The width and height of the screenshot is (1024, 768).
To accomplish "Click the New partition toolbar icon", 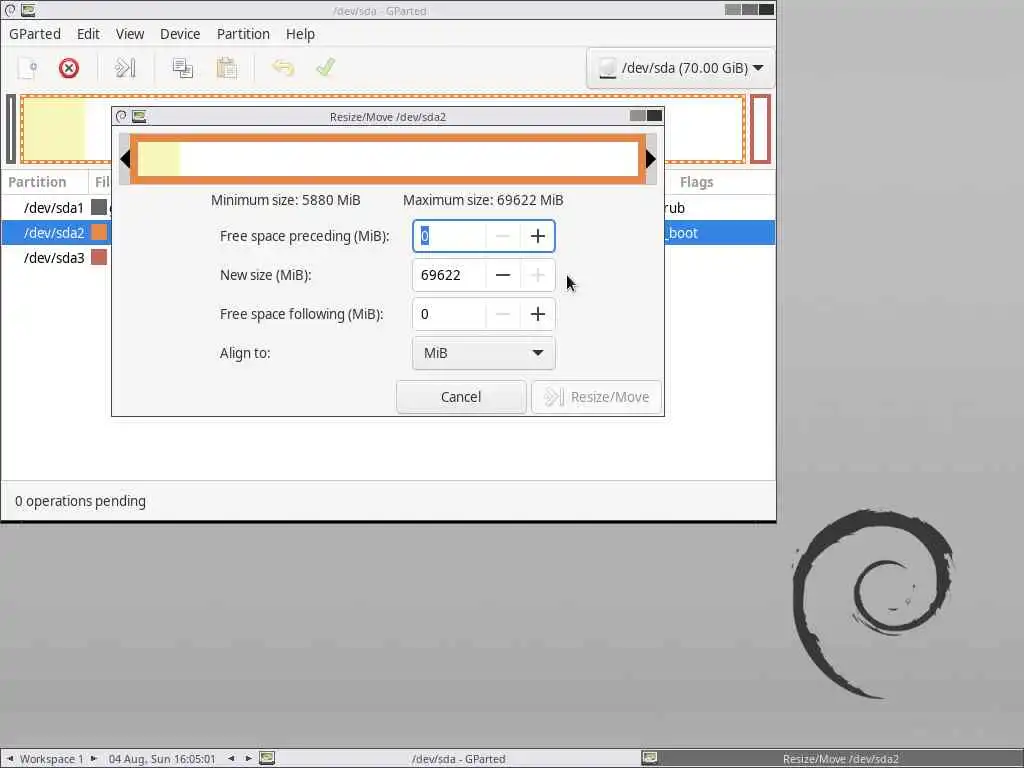I will [27, 68].
